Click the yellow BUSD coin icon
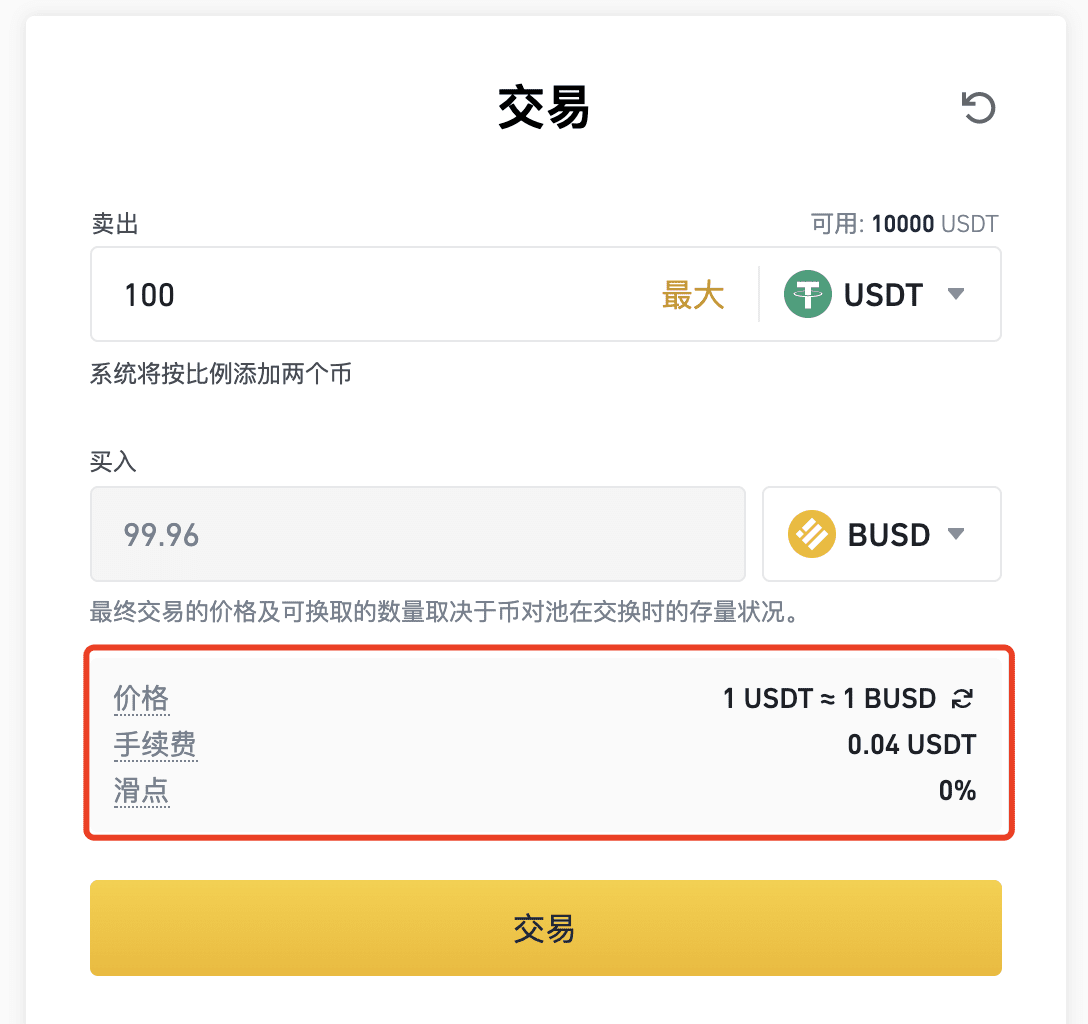Screen dimensions: 1088x1024 pyautogui.click(x=812, y=534)
